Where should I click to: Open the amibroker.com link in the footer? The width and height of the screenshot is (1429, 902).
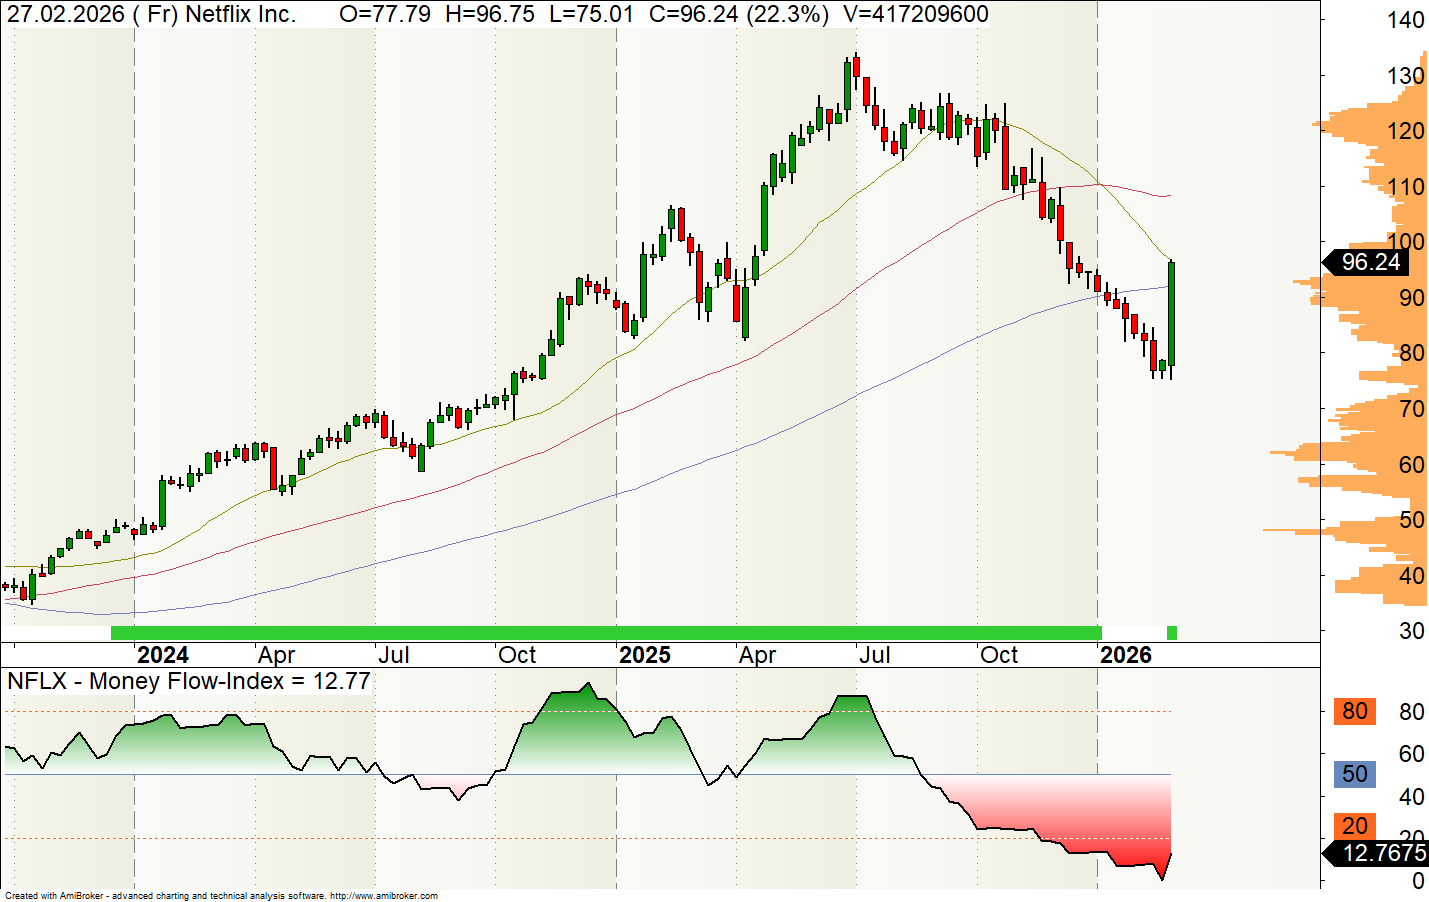[383, 896]
